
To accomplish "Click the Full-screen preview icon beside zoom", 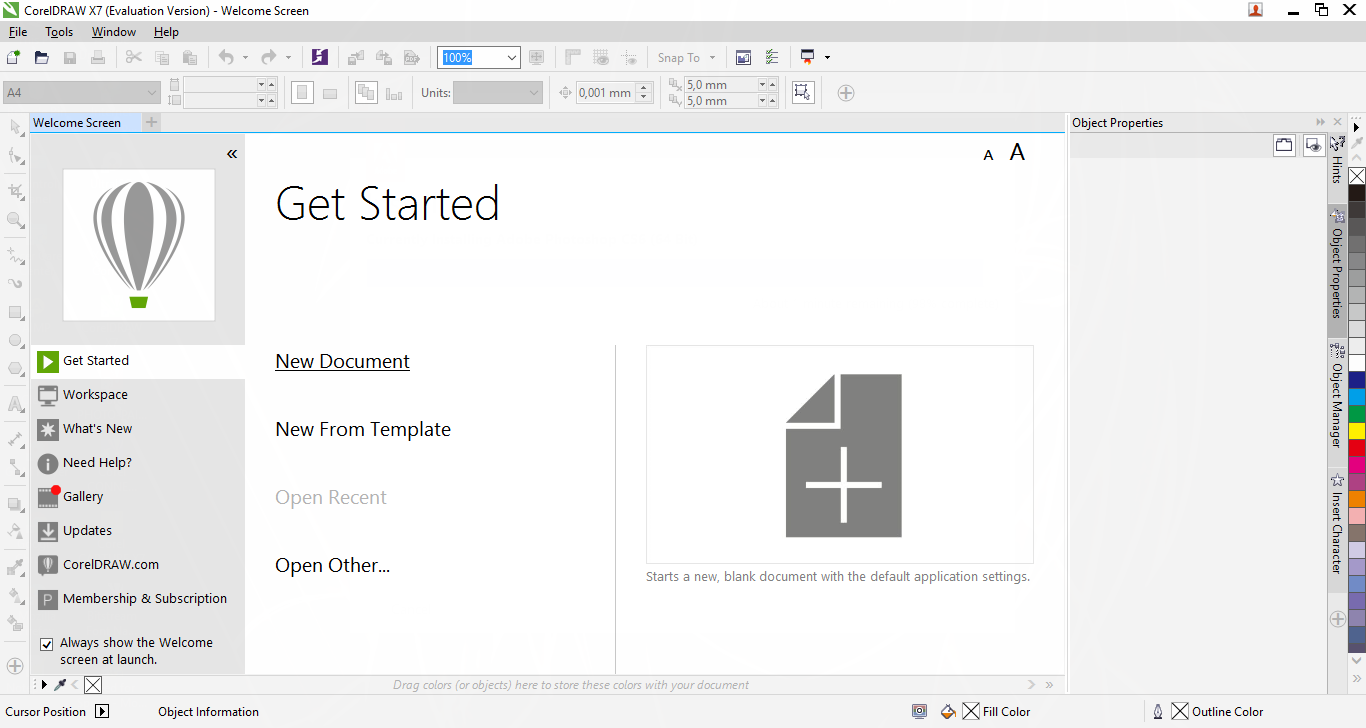I will (x=537, y=57).
